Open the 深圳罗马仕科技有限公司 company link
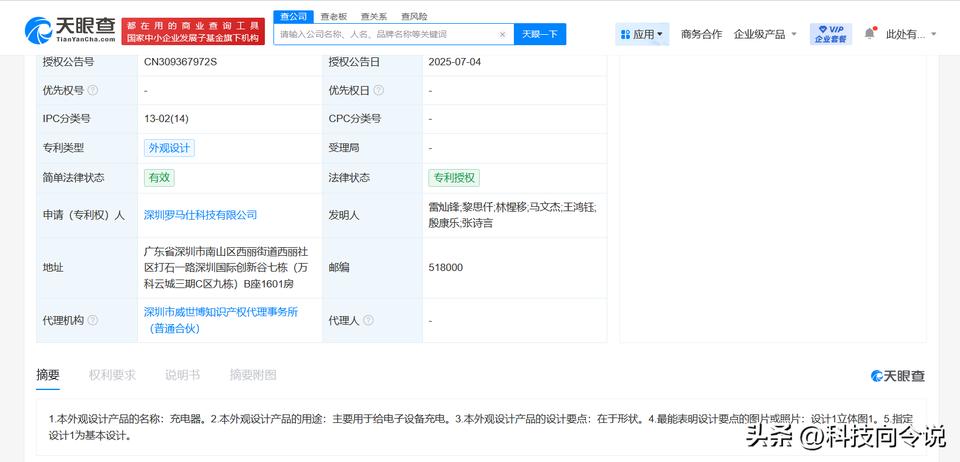Screen dimensions: 960x462 pos(200,215)
